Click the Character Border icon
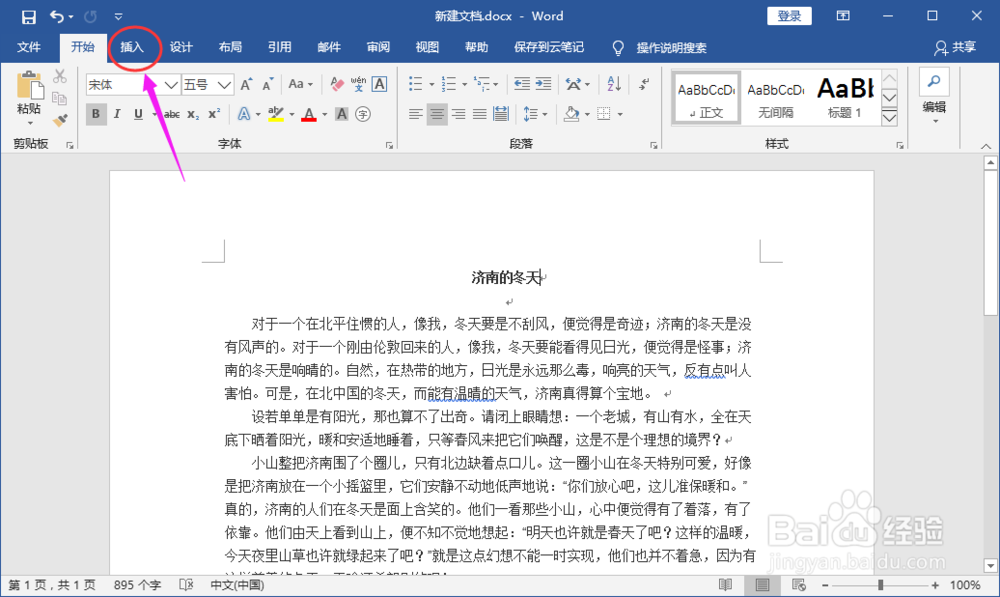 pos(379,84)
